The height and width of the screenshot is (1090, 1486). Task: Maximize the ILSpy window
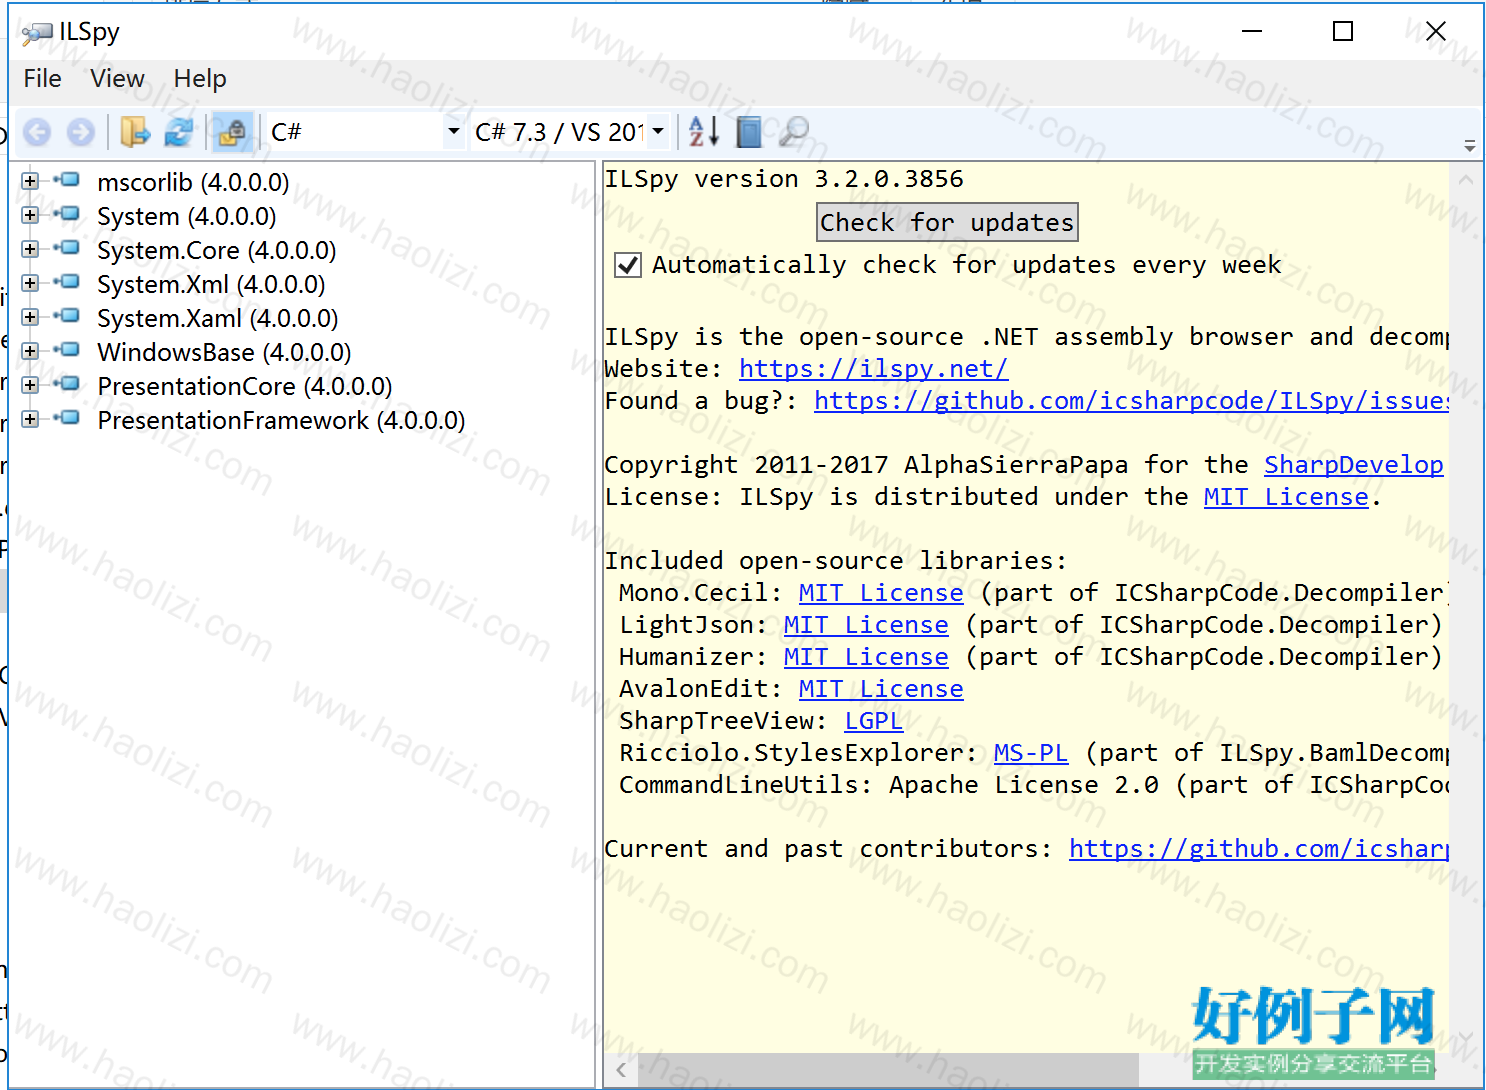click(1343, 32)
